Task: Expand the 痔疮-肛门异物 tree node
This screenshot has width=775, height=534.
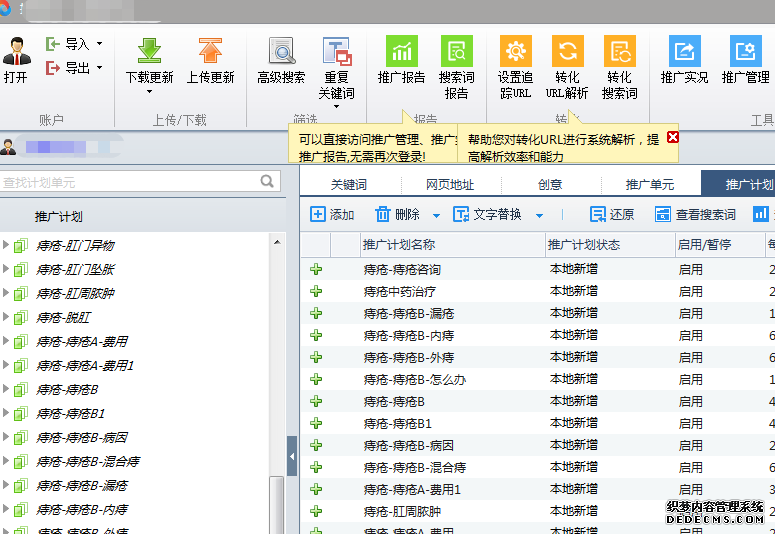Action: (x=6, y=245)
